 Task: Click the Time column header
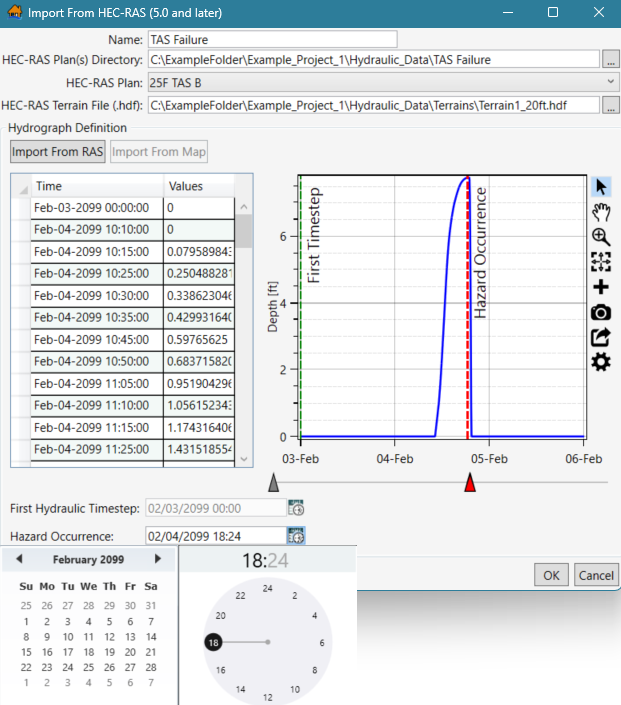coord(97,186)
